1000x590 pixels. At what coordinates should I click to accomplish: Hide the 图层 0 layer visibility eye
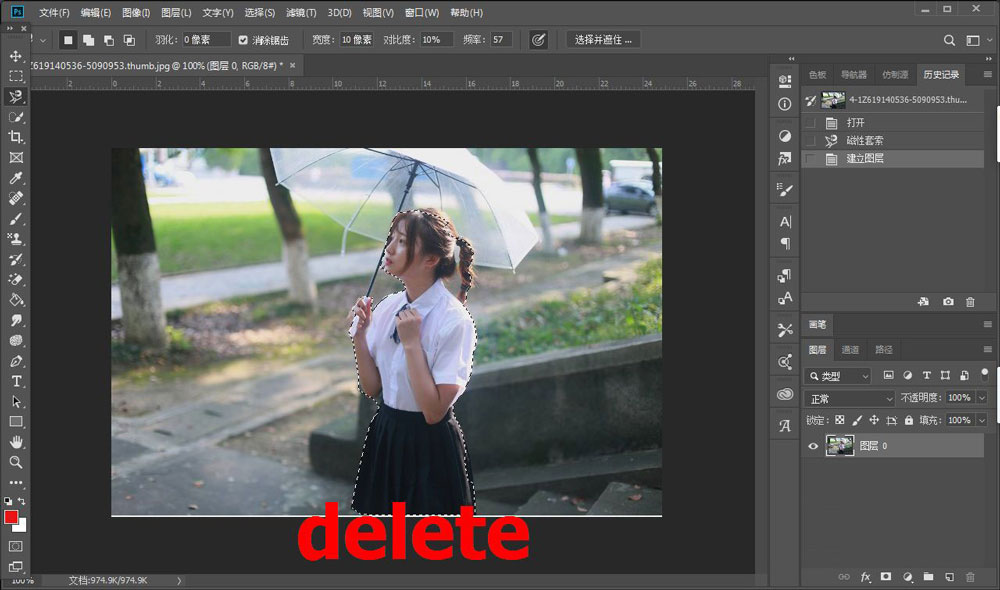tap(813, 446)
